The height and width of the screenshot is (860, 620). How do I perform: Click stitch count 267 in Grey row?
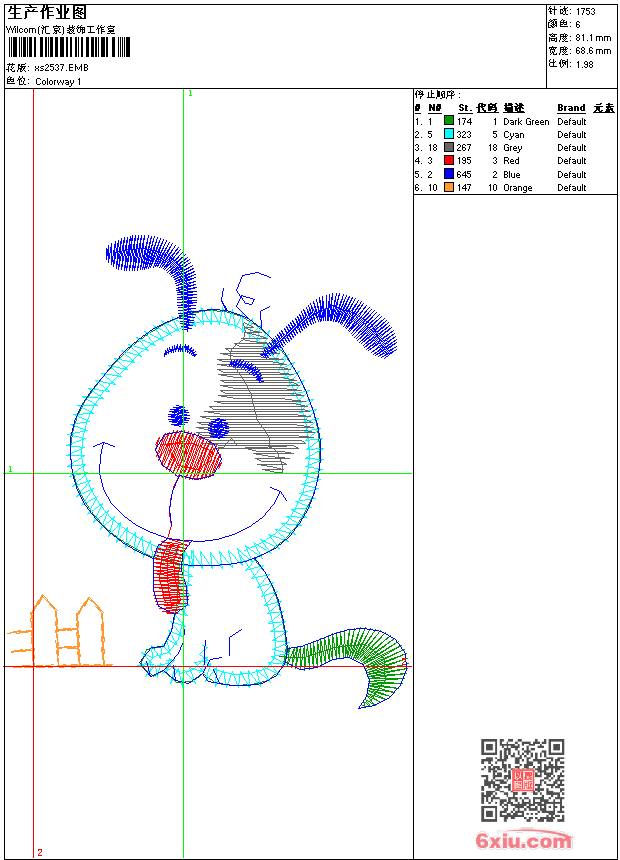[464, 148]
